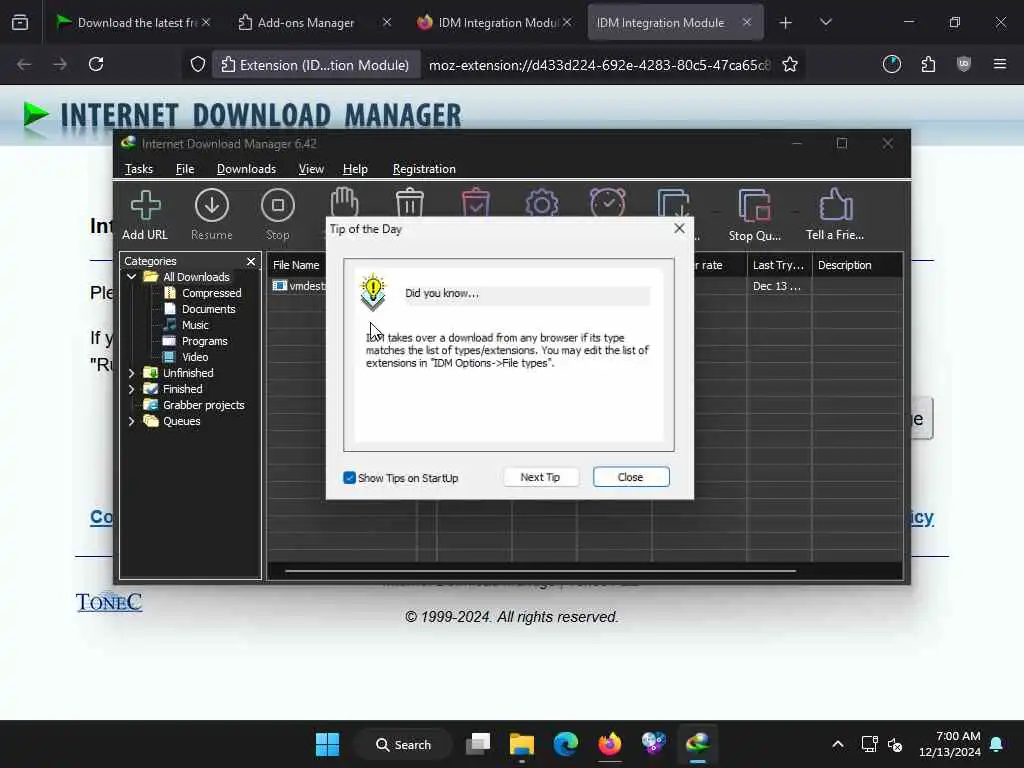Screen dimensions: 1024x768
Task: Open the Registration menu
Action: (x=424, y=169)
